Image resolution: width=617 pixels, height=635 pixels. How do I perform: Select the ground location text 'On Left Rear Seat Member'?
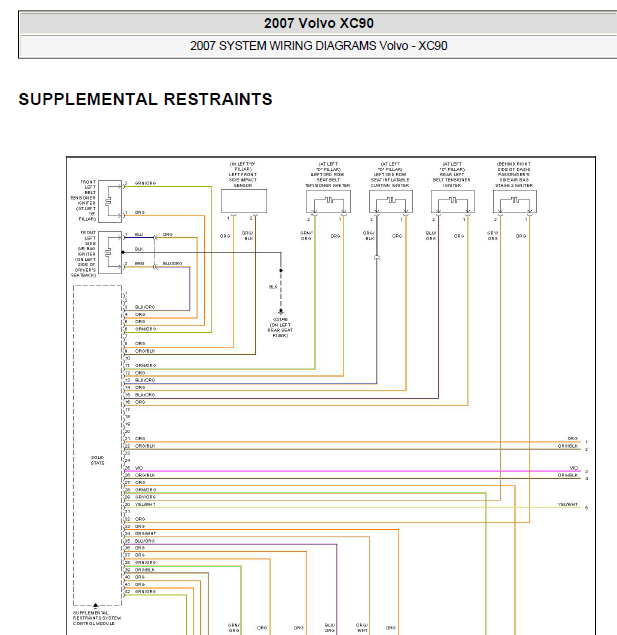click(280, 330)
